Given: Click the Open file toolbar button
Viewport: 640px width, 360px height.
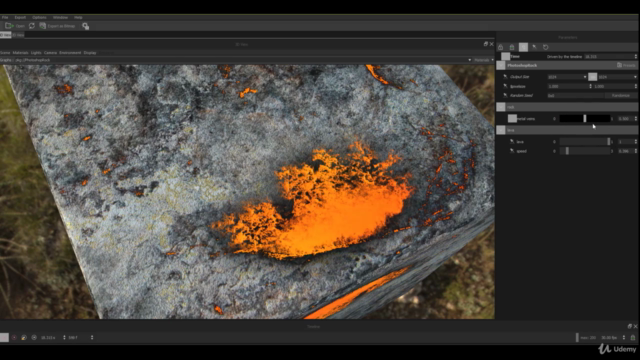Looking at the screenshot, I should tap(15, 26).
